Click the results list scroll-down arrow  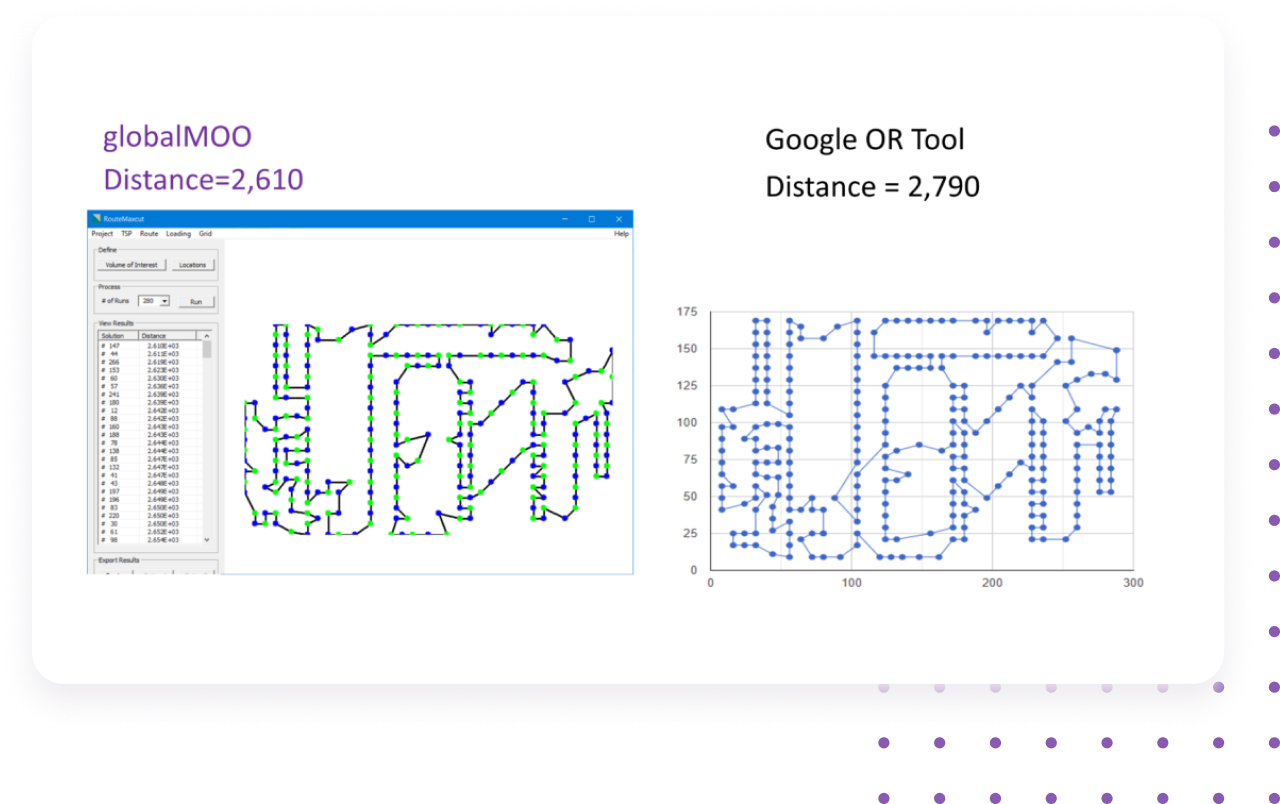pos(207,540)
